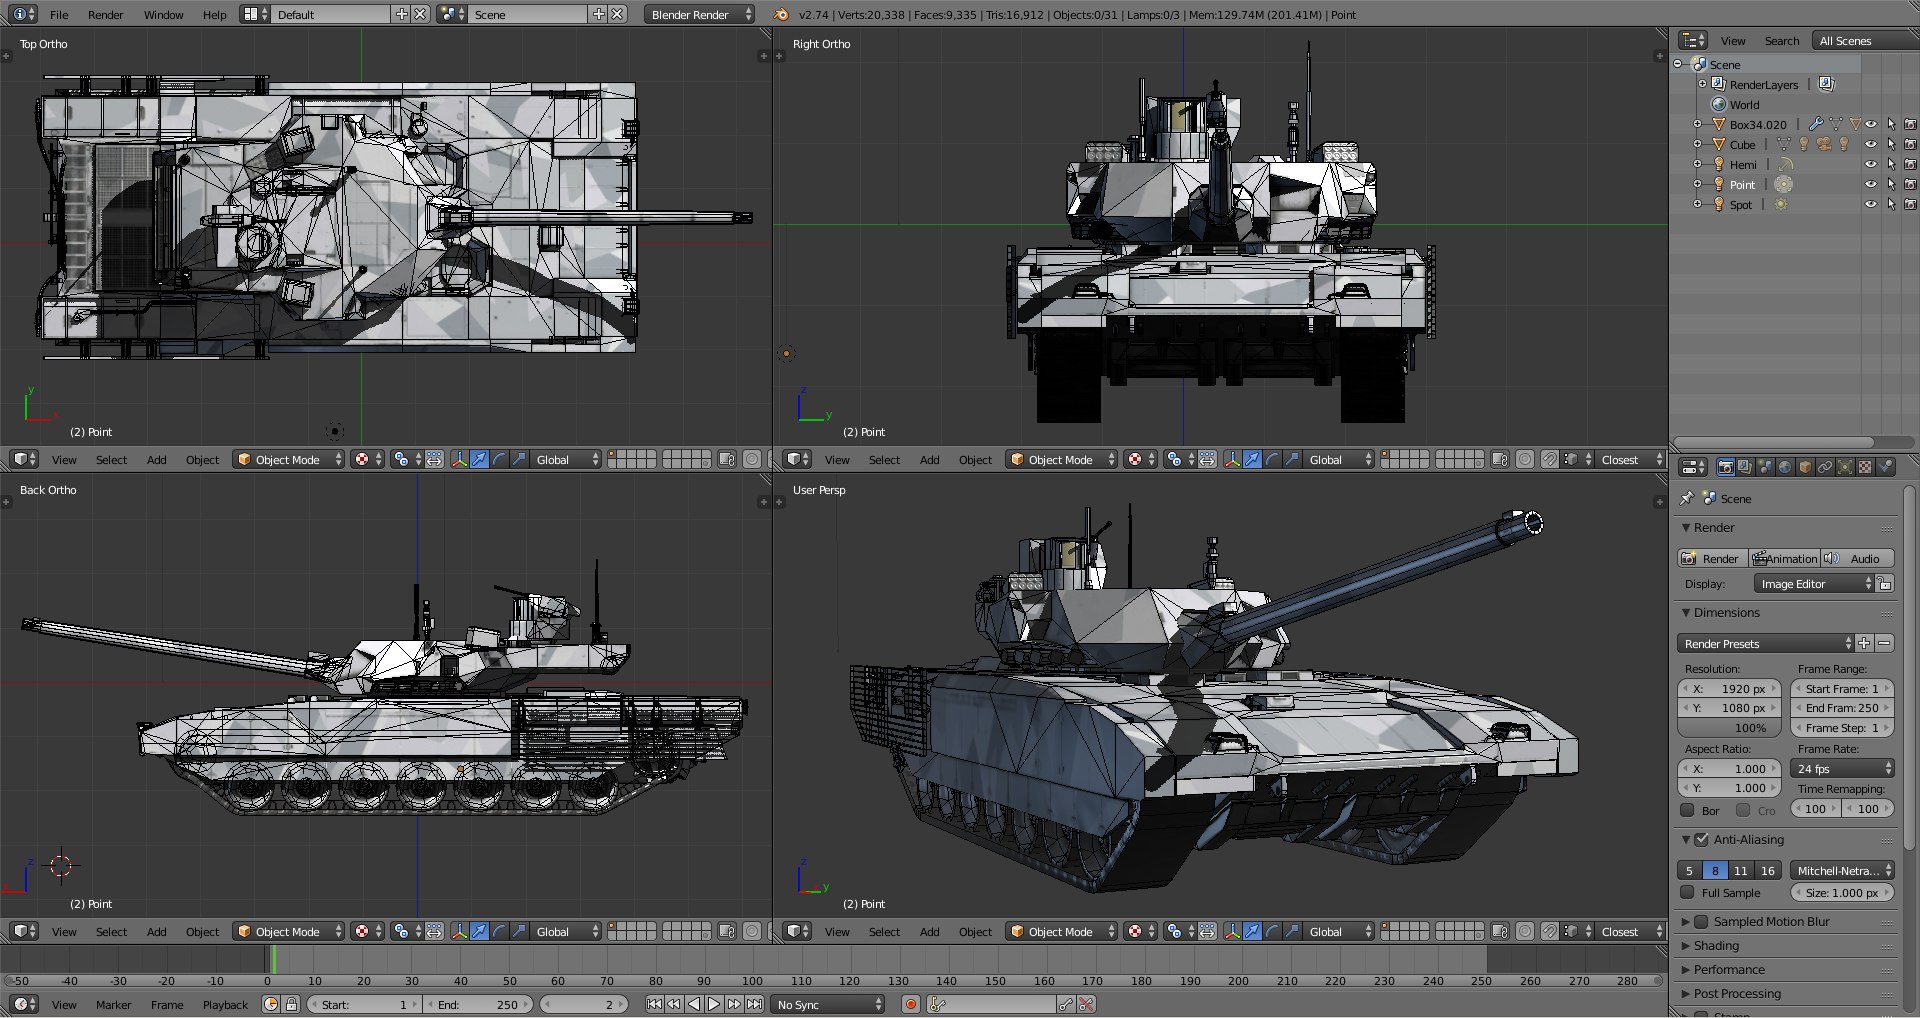Click the wrench modifier icon on Box34.020
The height and width of the screenshot is (1018, 1920).
(x=1816, y=124)
